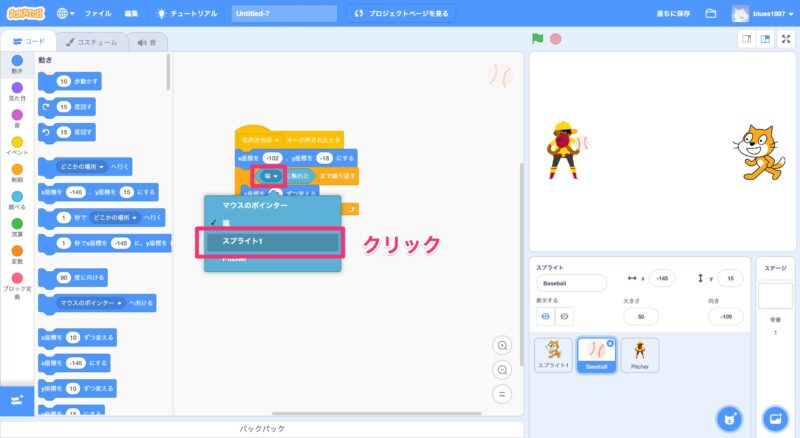Open the add extension button at bottom-left
The image size is (800, 438).
(x=17, y=399)
